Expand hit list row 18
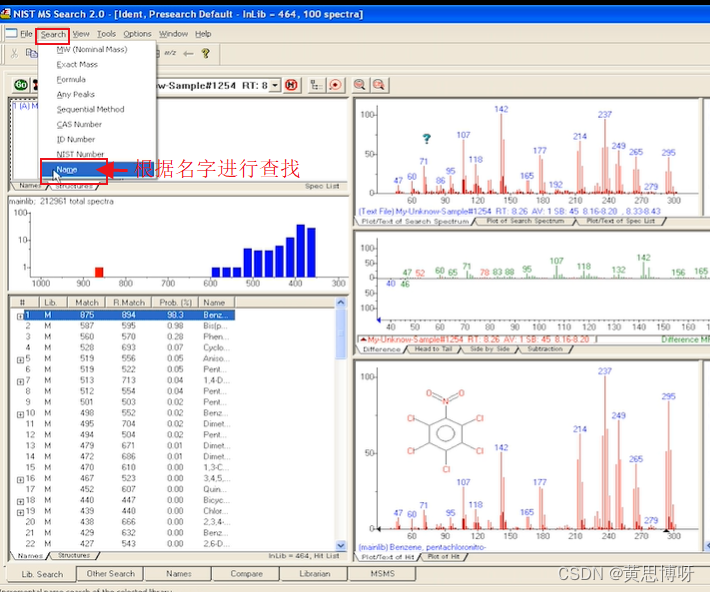Viewport: 710px width, 592px height. coord(20,501)
